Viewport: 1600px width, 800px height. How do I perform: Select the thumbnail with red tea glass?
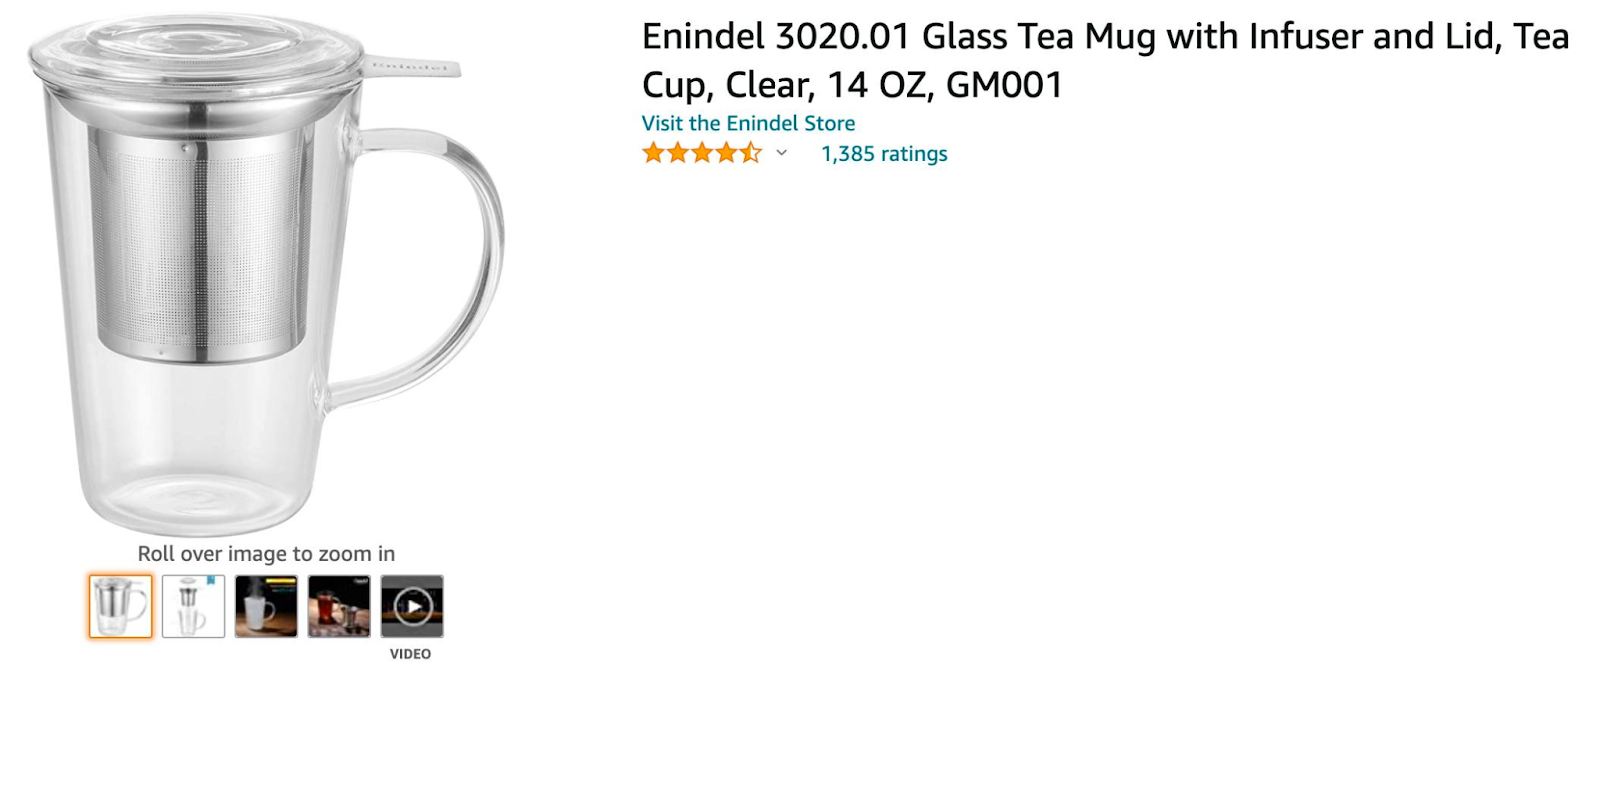pos(339,606)
